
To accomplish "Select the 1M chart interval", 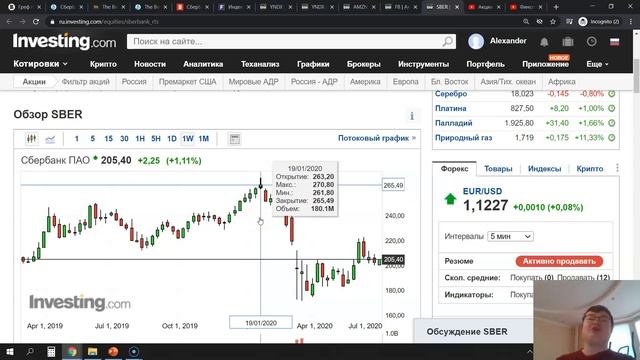I will pos(204,139).
